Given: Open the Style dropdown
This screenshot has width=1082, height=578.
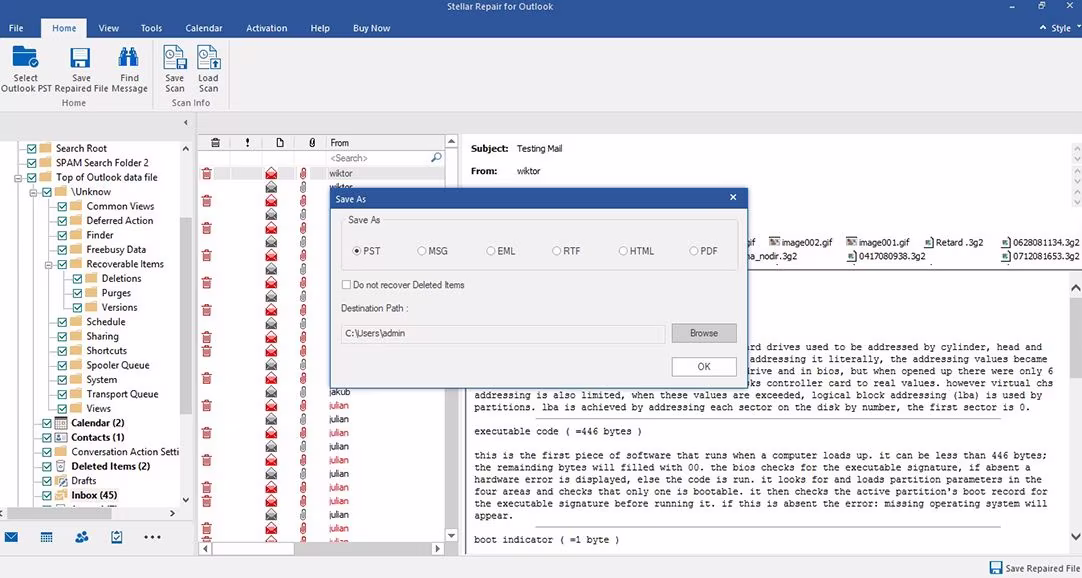Looking at the screenshot, I should click(x=1061, y=28).
